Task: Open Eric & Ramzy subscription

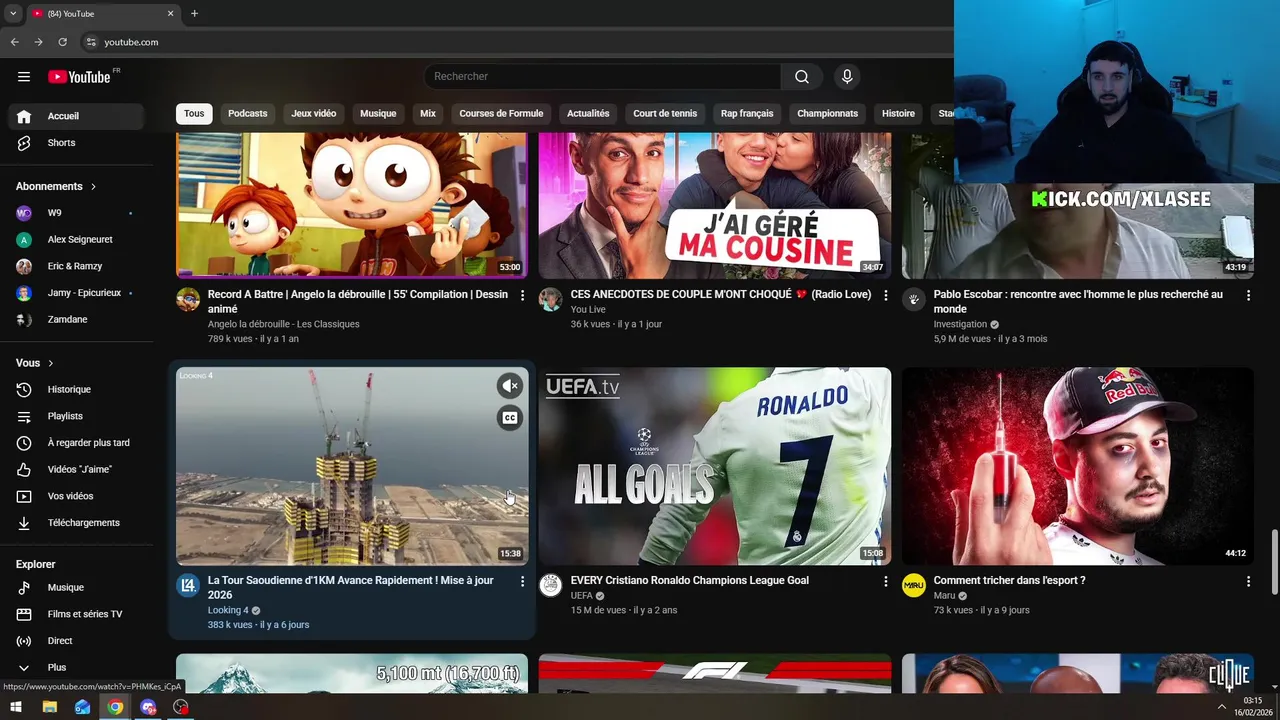Action: [x=76, y=266]
